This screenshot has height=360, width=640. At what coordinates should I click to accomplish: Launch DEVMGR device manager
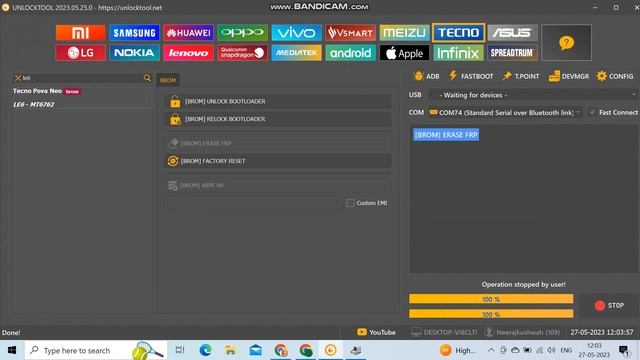tap(569, 76)
